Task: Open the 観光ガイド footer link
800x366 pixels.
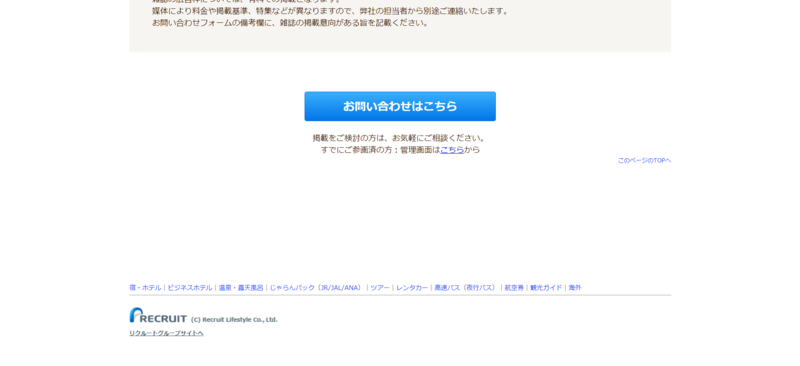Action: [x=546, y=288]
